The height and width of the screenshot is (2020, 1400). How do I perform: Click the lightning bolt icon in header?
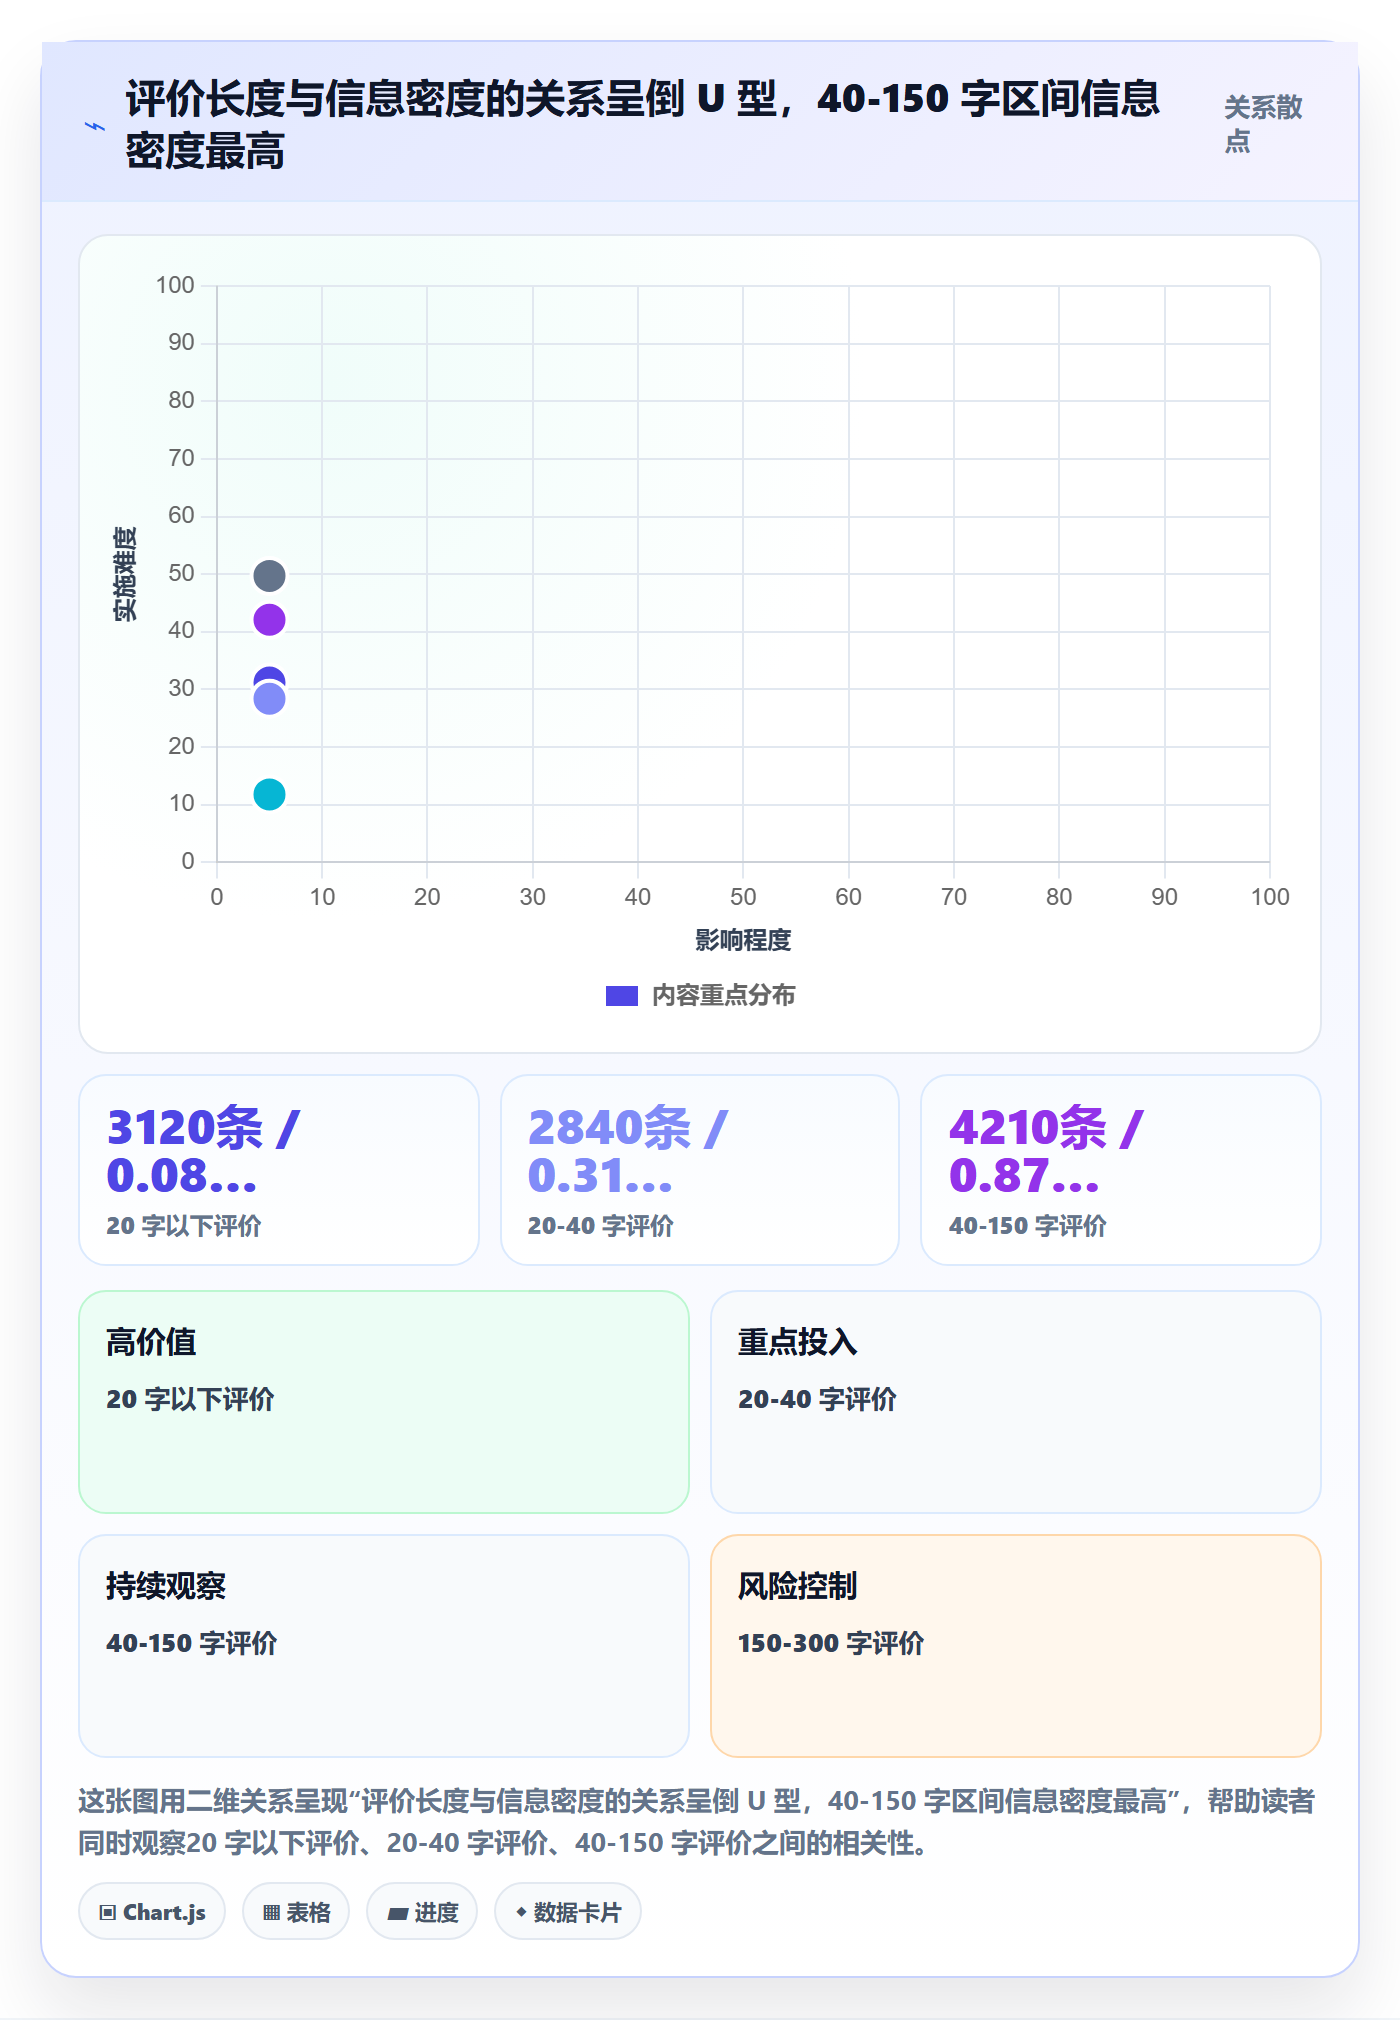pos(95,126)
